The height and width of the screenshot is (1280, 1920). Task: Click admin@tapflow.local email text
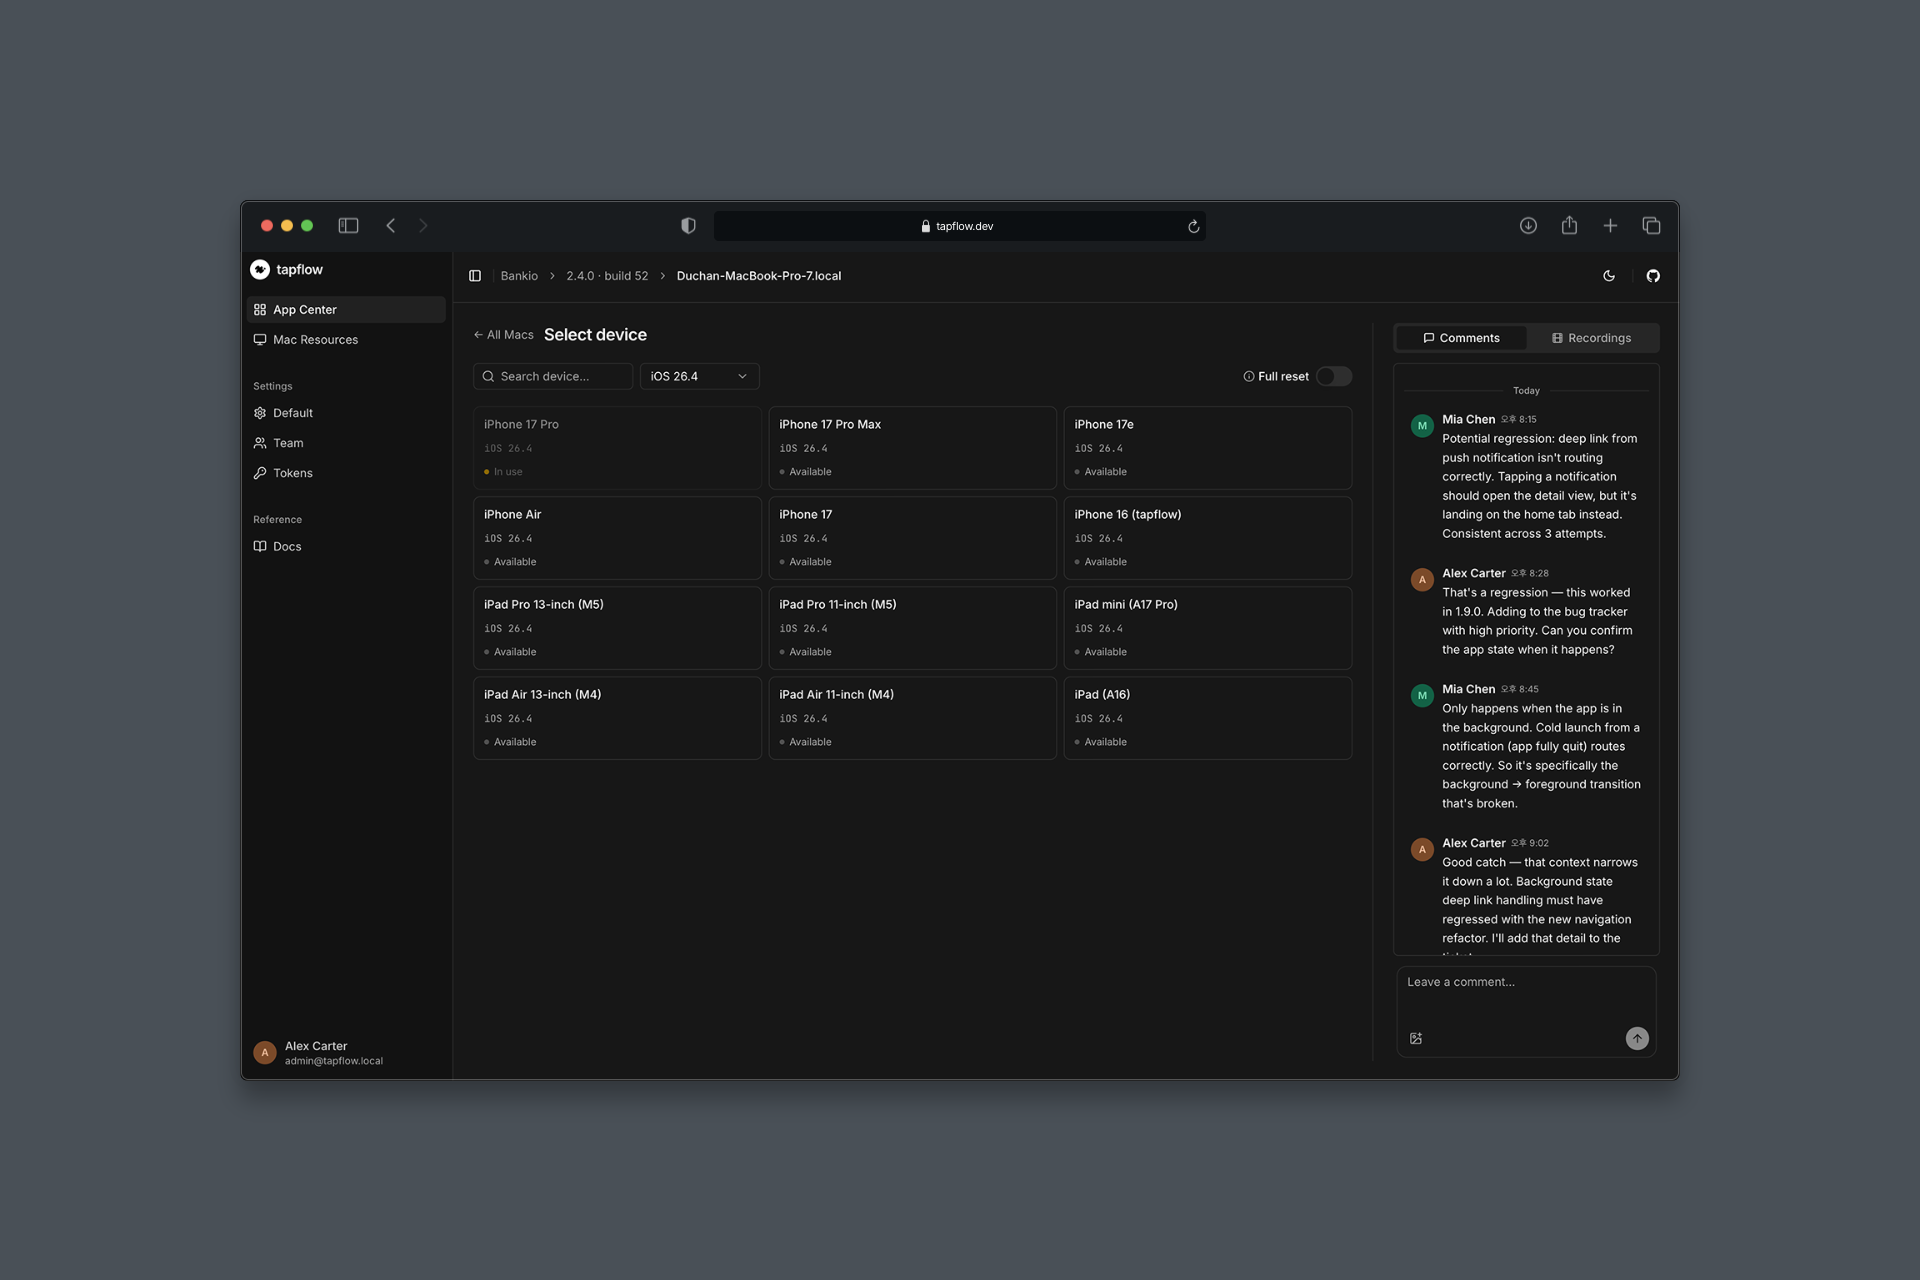click(x=334, y=1061)
